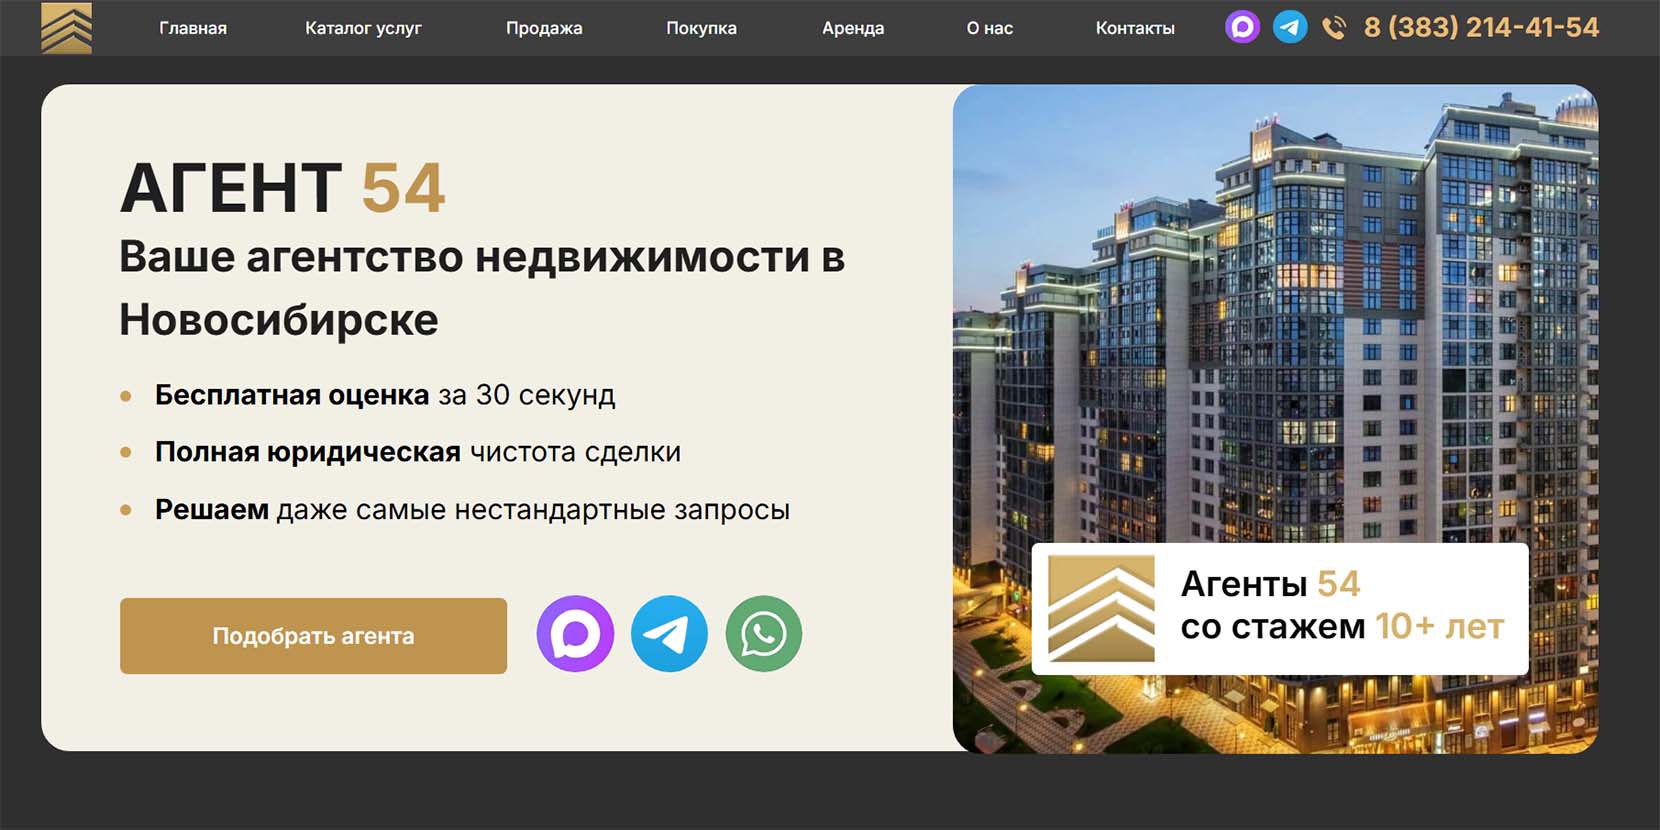Click the Агенты 54 со стажем badge text
The image size is (1660, 830).
click(x=1341, y=606)
